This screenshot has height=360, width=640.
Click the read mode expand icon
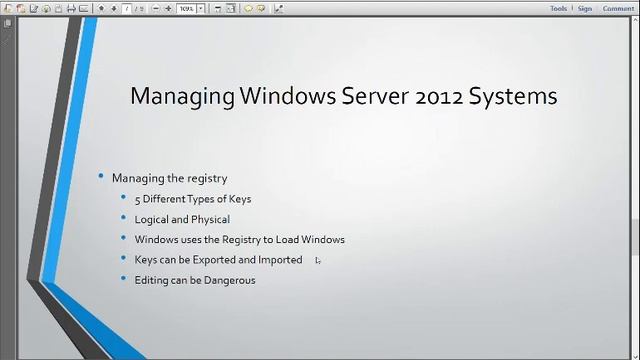coord(279,8)
